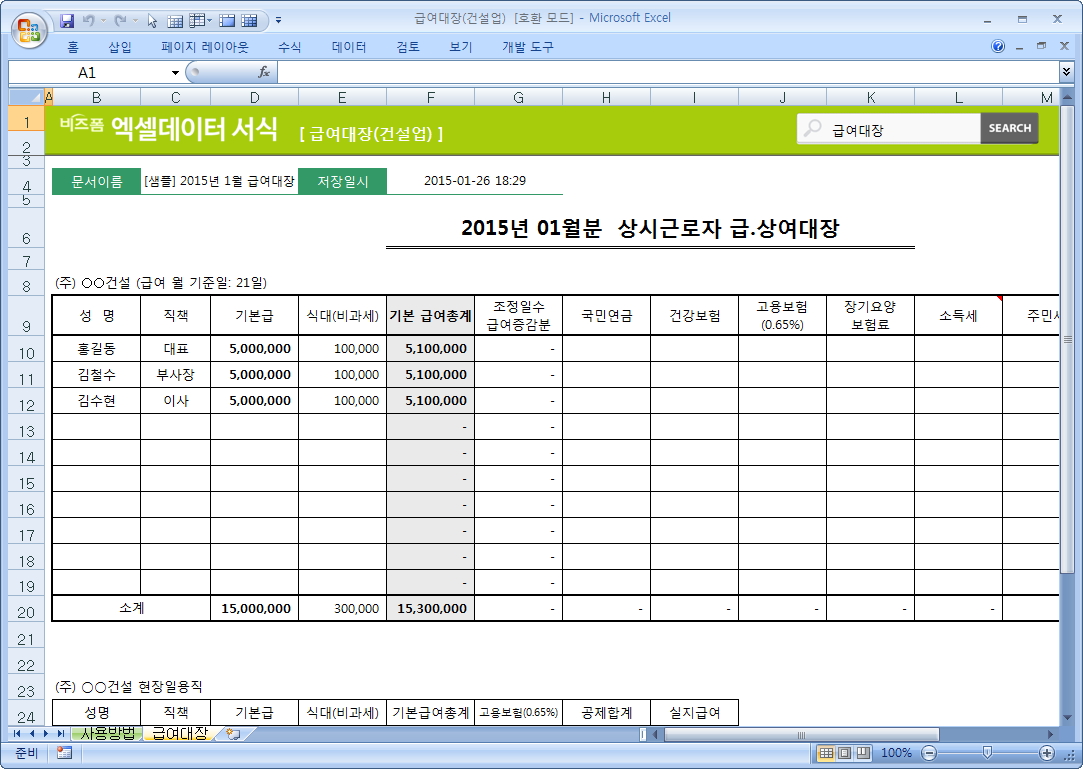
Task: Save the workbook from Quick Access Toolbar
Action: 68,20
